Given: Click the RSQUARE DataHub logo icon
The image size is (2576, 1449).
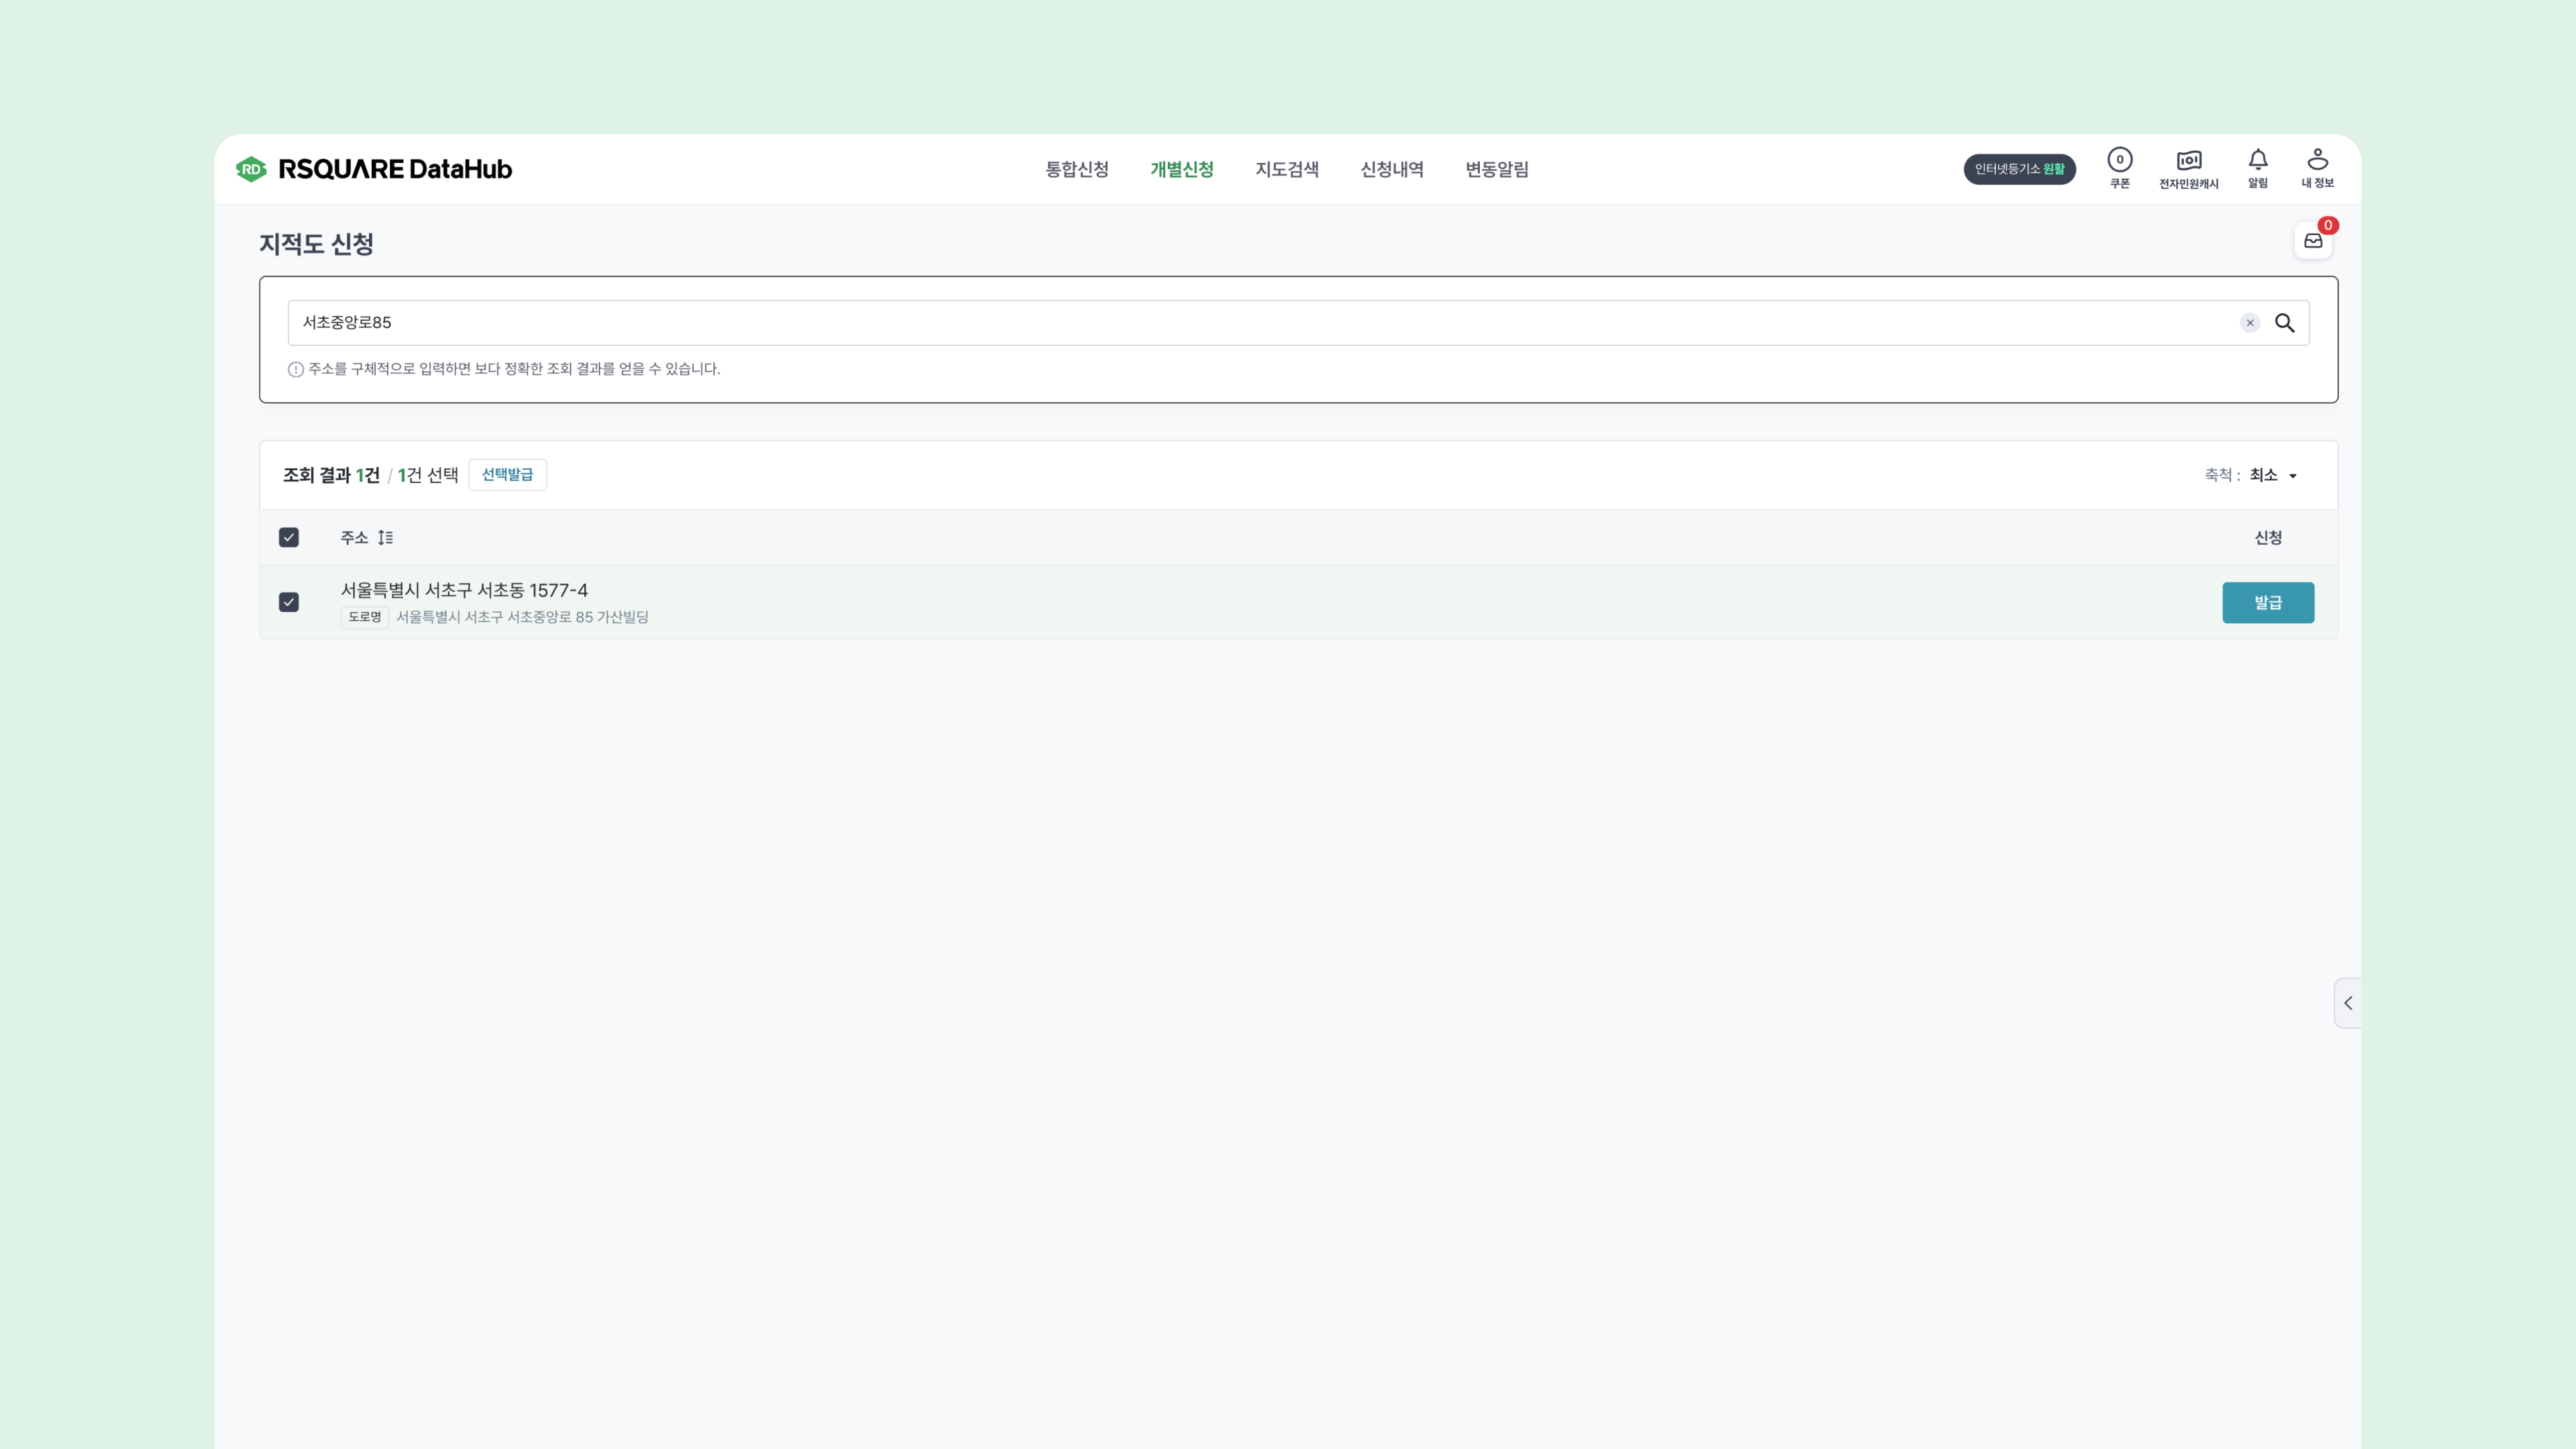Looking at the screenshot, I should [251, 169].
